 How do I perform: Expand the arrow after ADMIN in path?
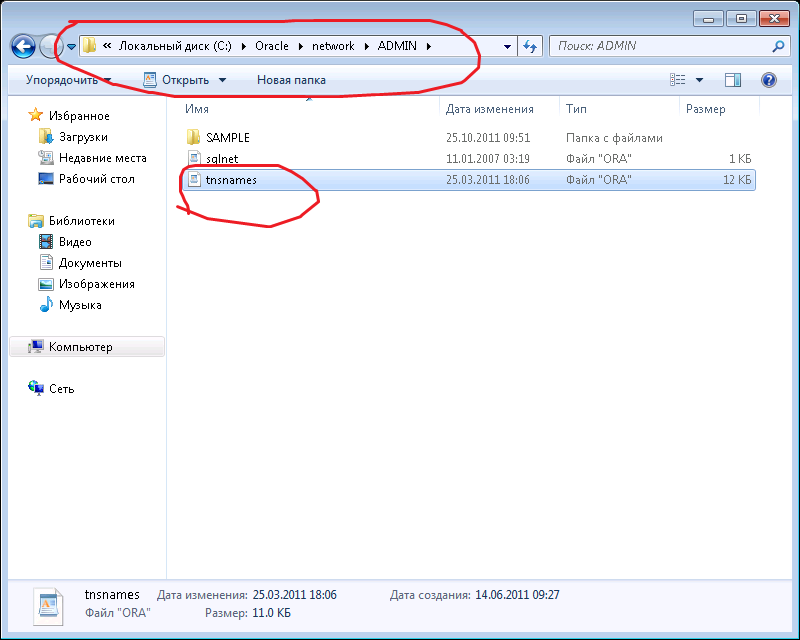click(429, 46)
